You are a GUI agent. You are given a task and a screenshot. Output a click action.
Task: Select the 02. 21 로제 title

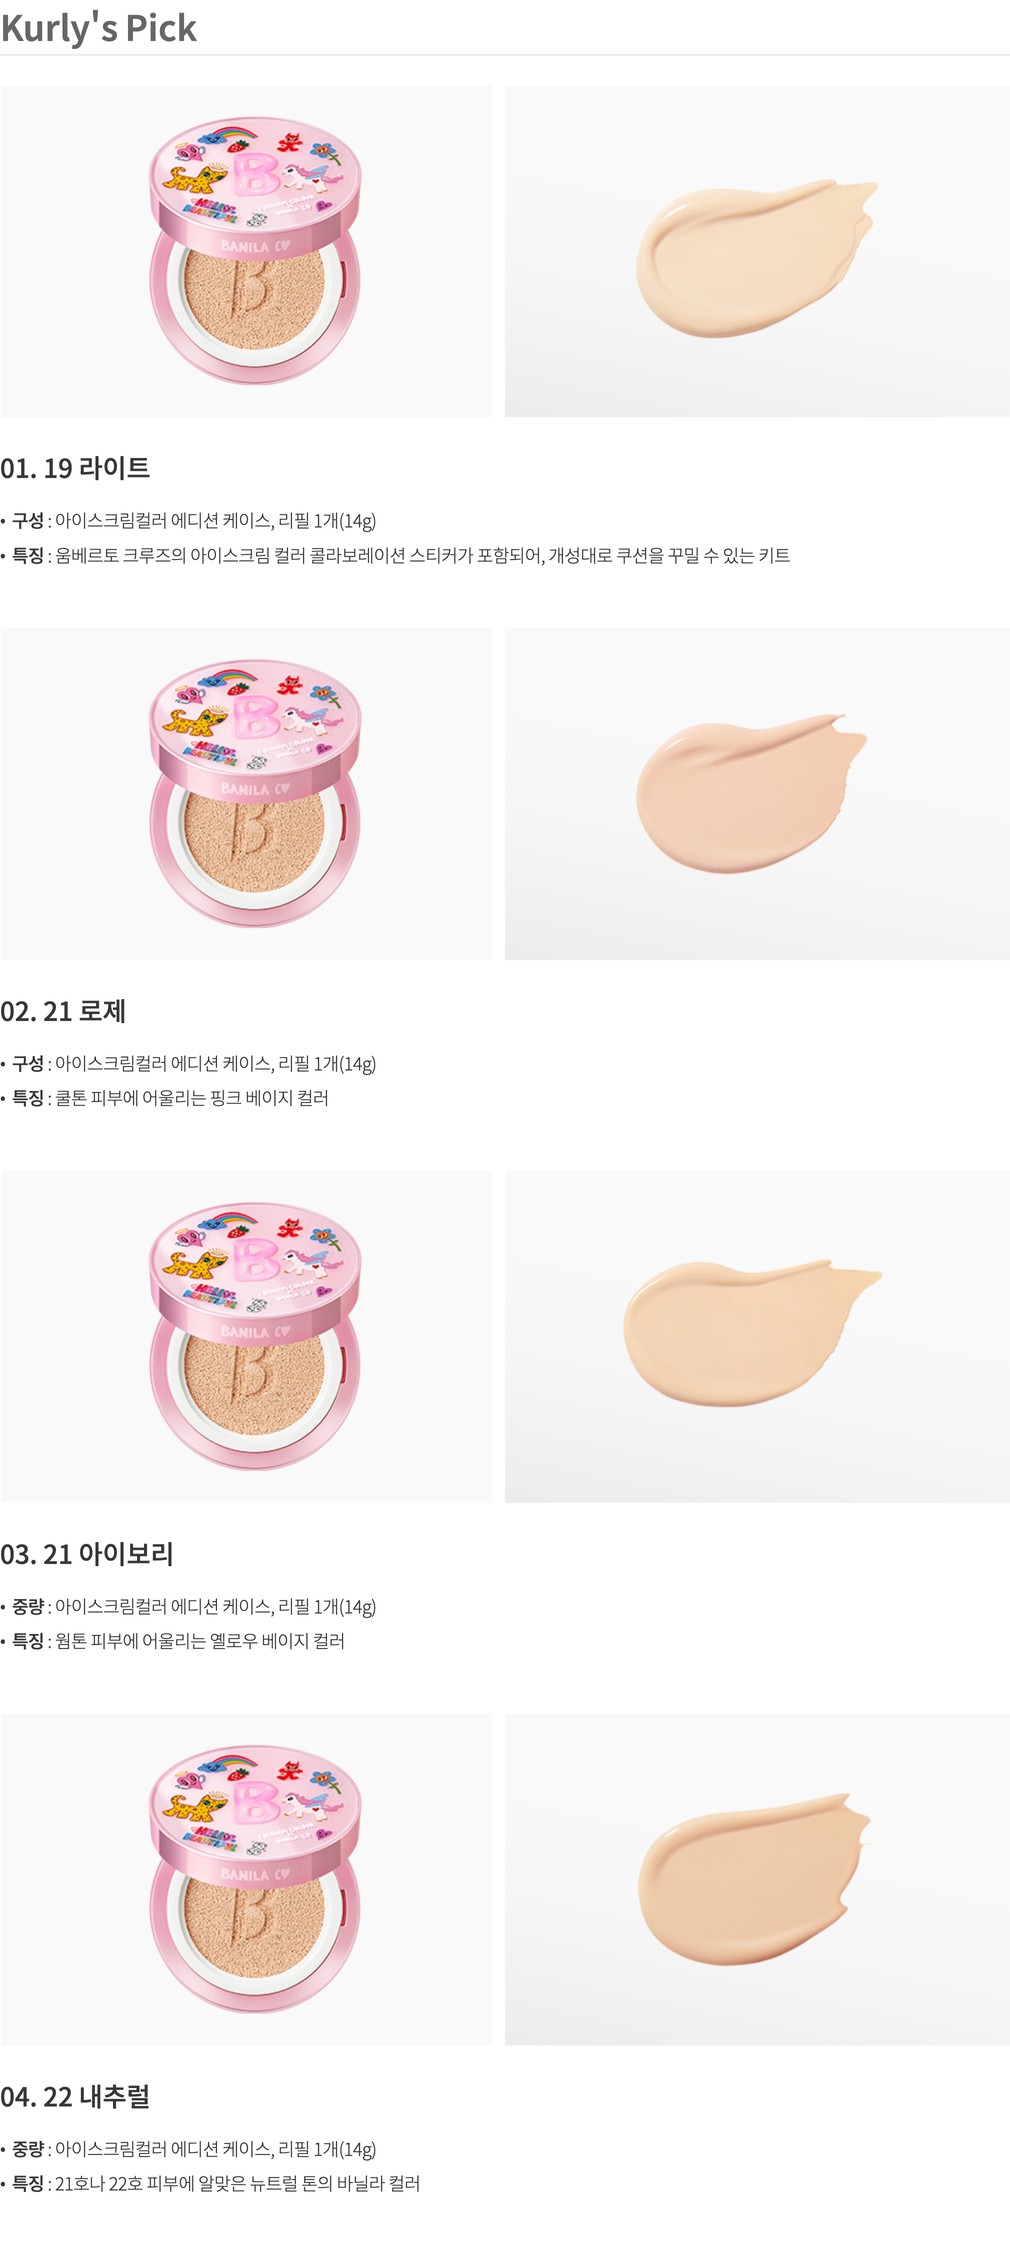(x=63, y=1011)
